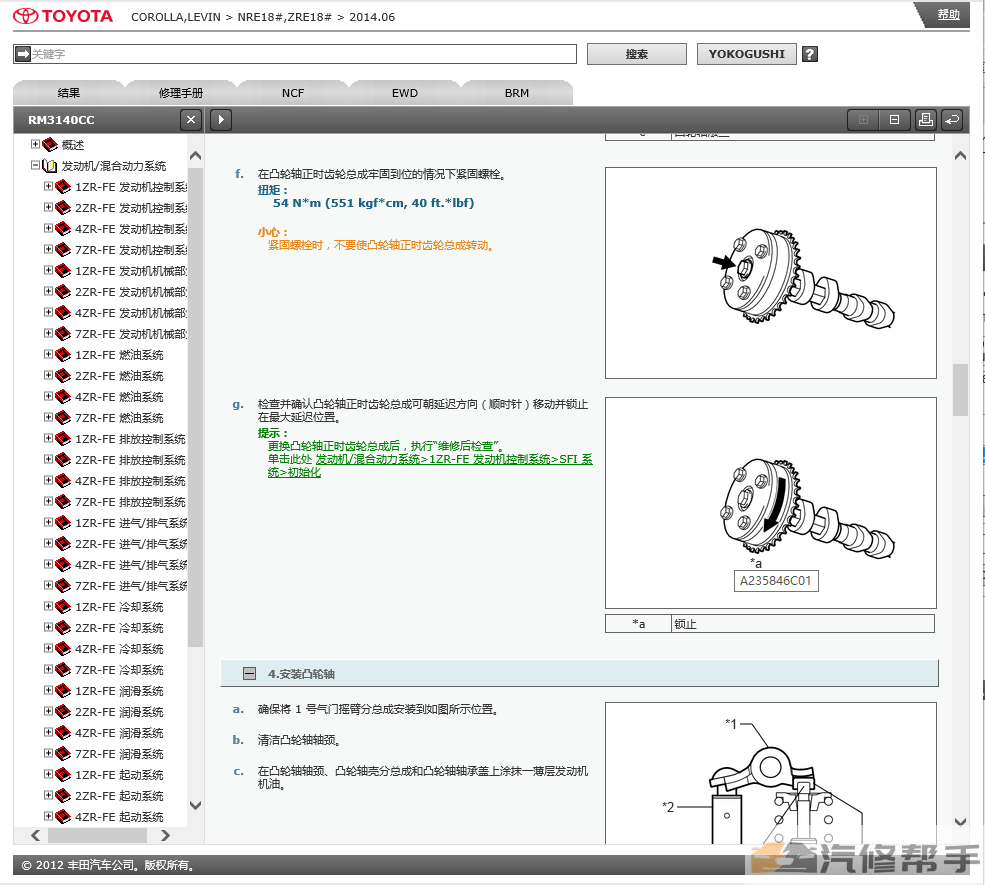
Task: Click the A235846C01 camshaft lock illustration
Action: 771,503
